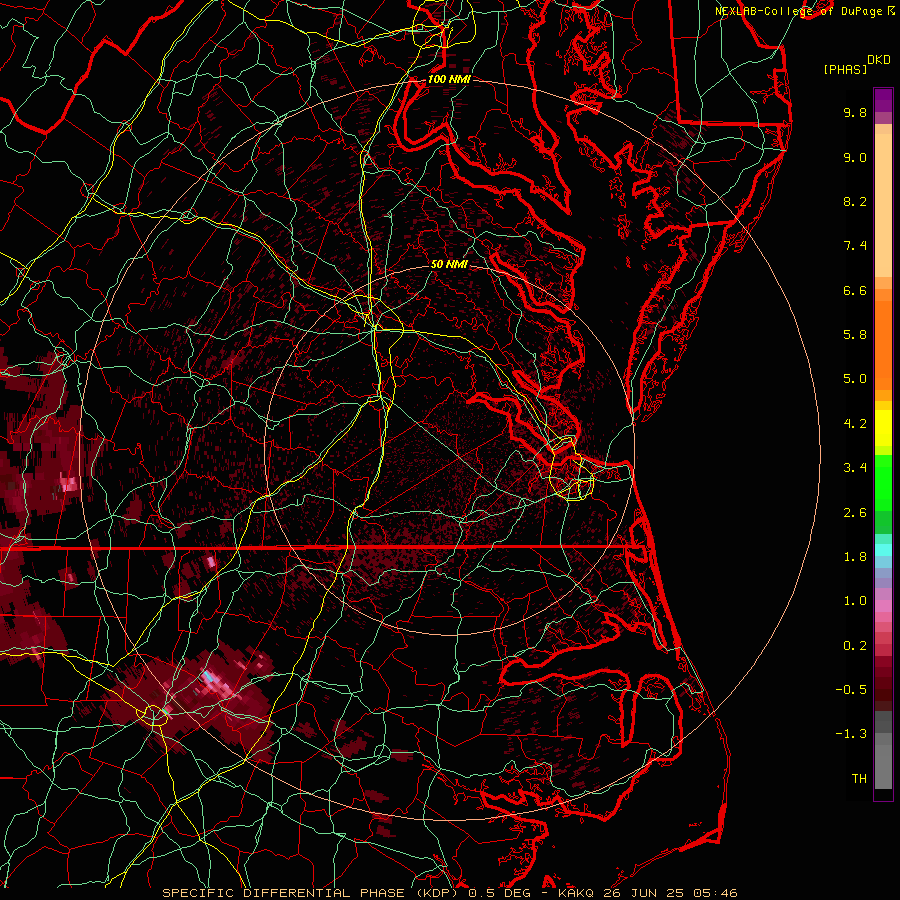Click the 5.8 value on the scale
Image resolution: width=900 pixels, height=900 pixels.
pyautogui.click(x=855, y=335)
